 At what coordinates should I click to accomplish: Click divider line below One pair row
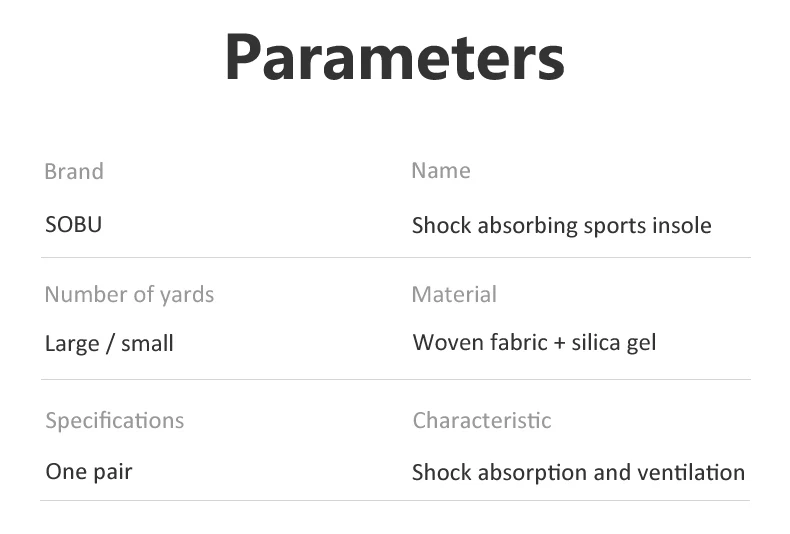tap(395, 500)
